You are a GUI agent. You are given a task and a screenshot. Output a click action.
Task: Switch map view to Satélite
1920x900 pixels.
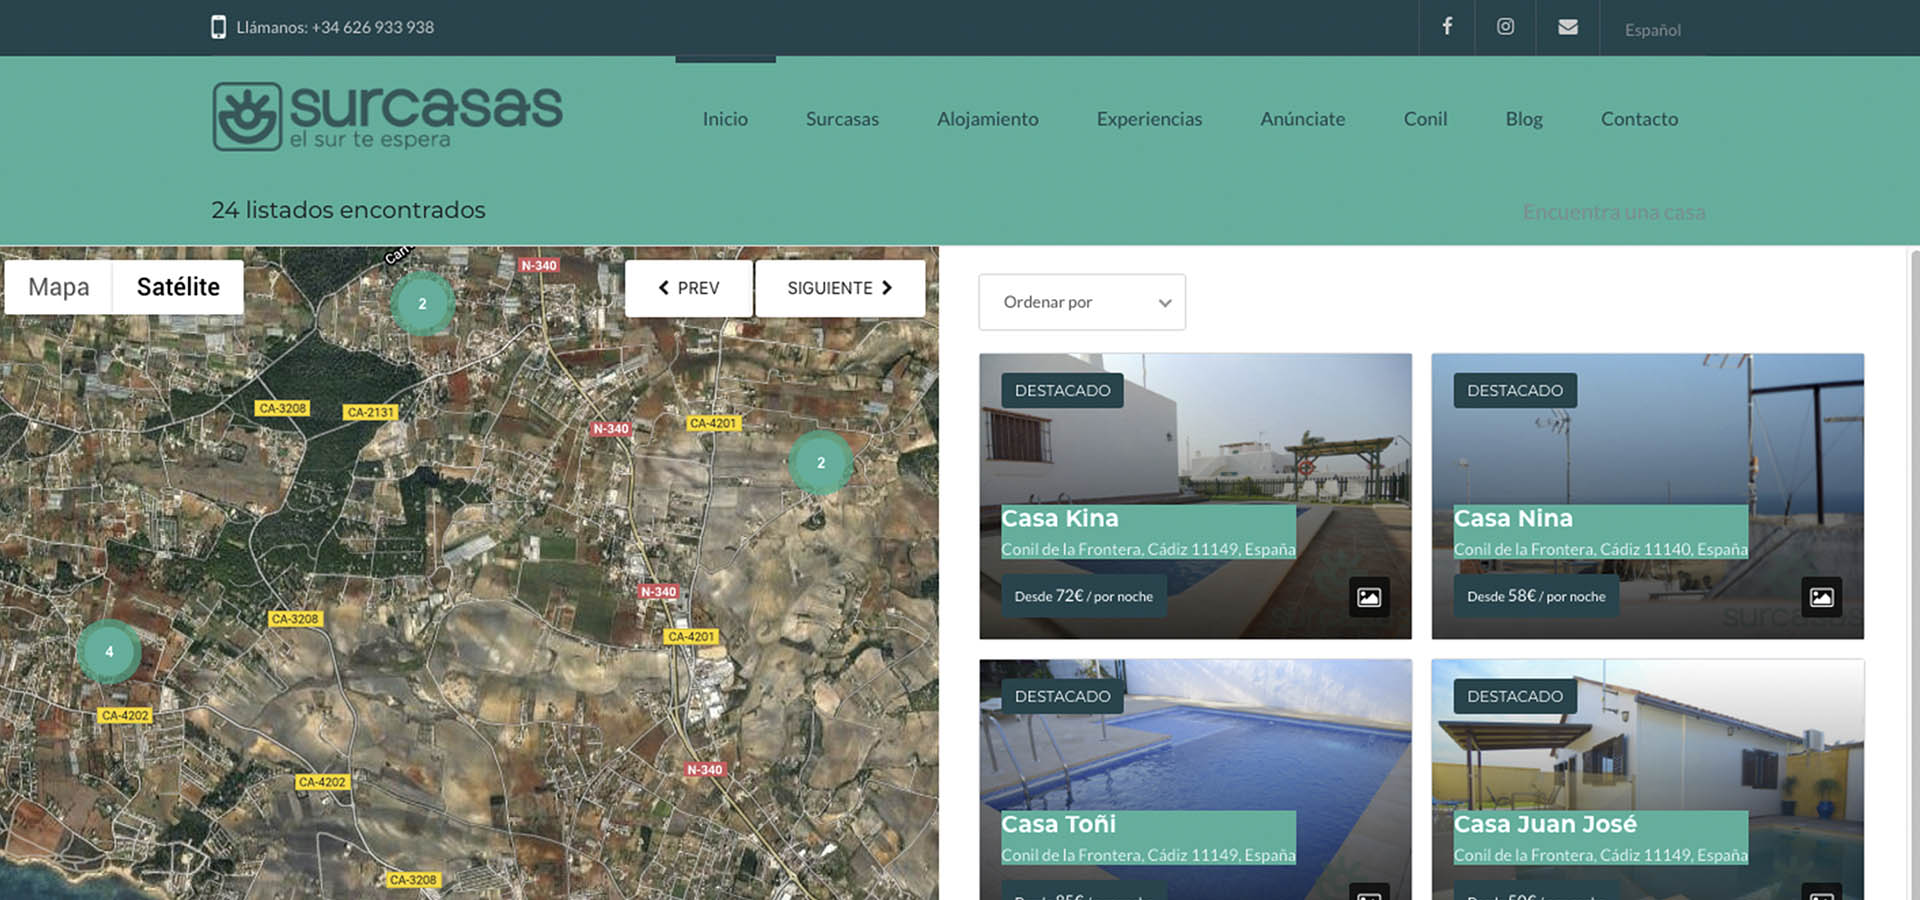[178, 287]
